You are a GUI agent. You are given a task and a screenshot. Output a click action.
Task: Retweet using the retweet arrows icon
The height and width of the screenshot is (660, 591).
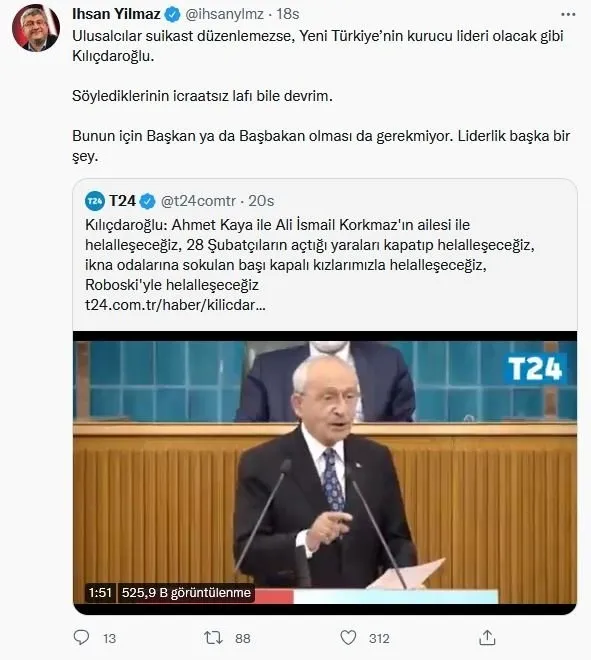pos(213,638)
